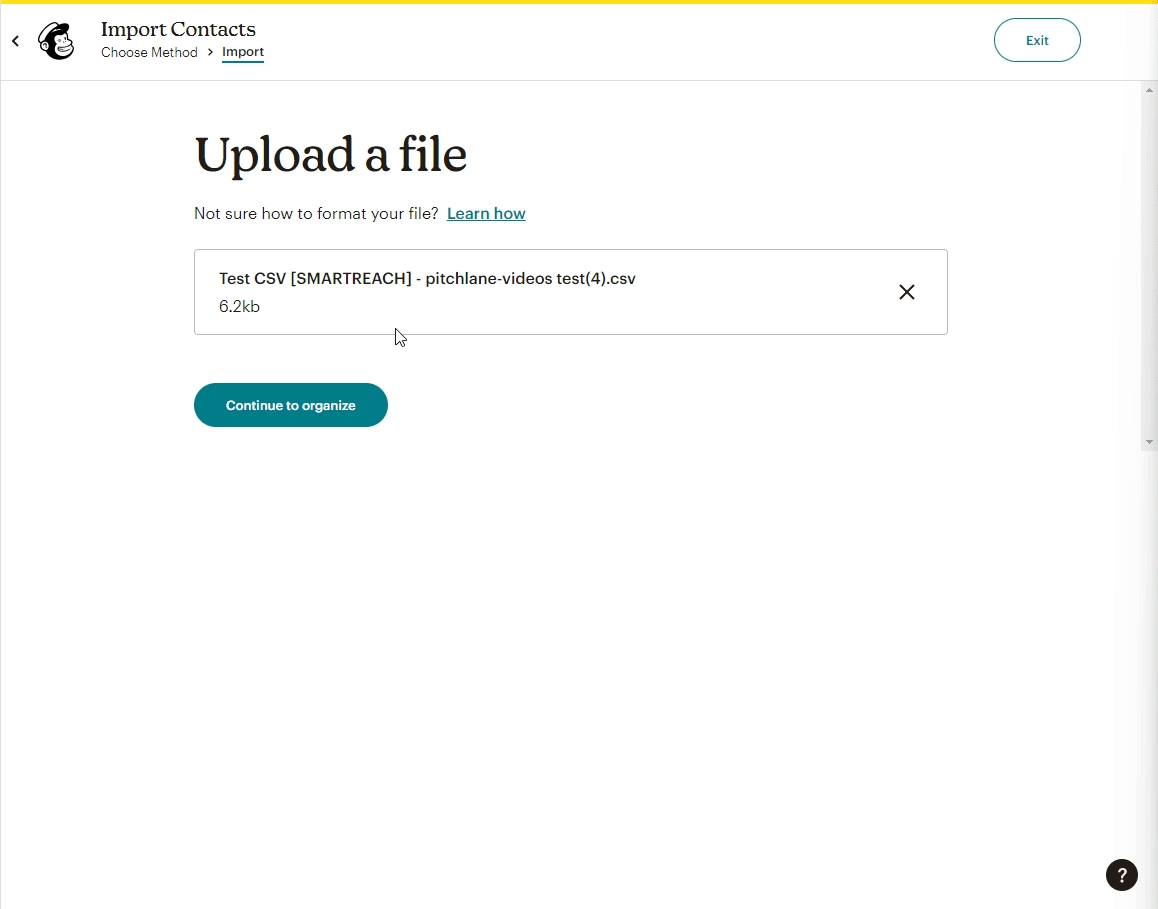Click the breadcrumb chevron separator

[210, 52]
